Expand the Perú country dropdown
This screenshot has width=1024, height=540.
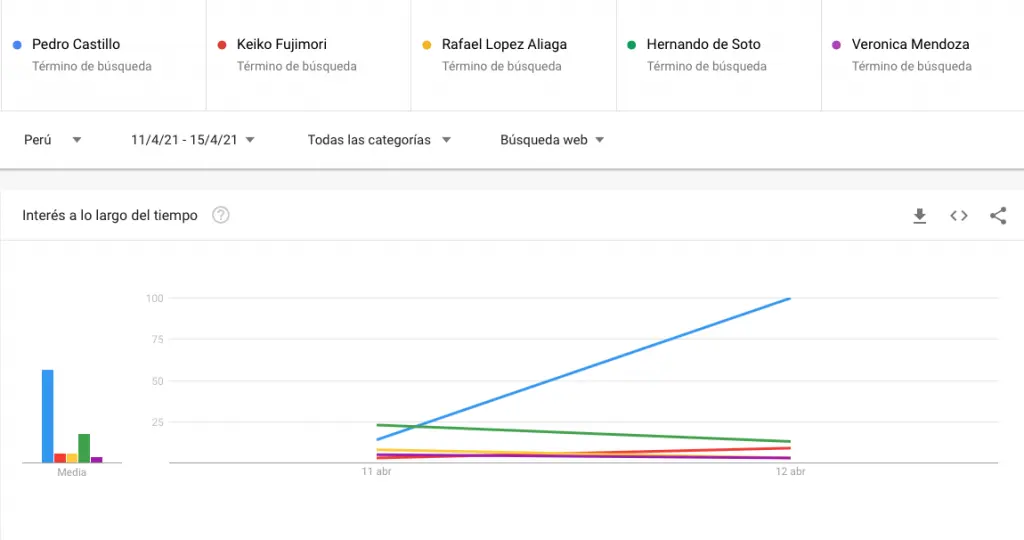pyautogui.click(x=52, y=140)
